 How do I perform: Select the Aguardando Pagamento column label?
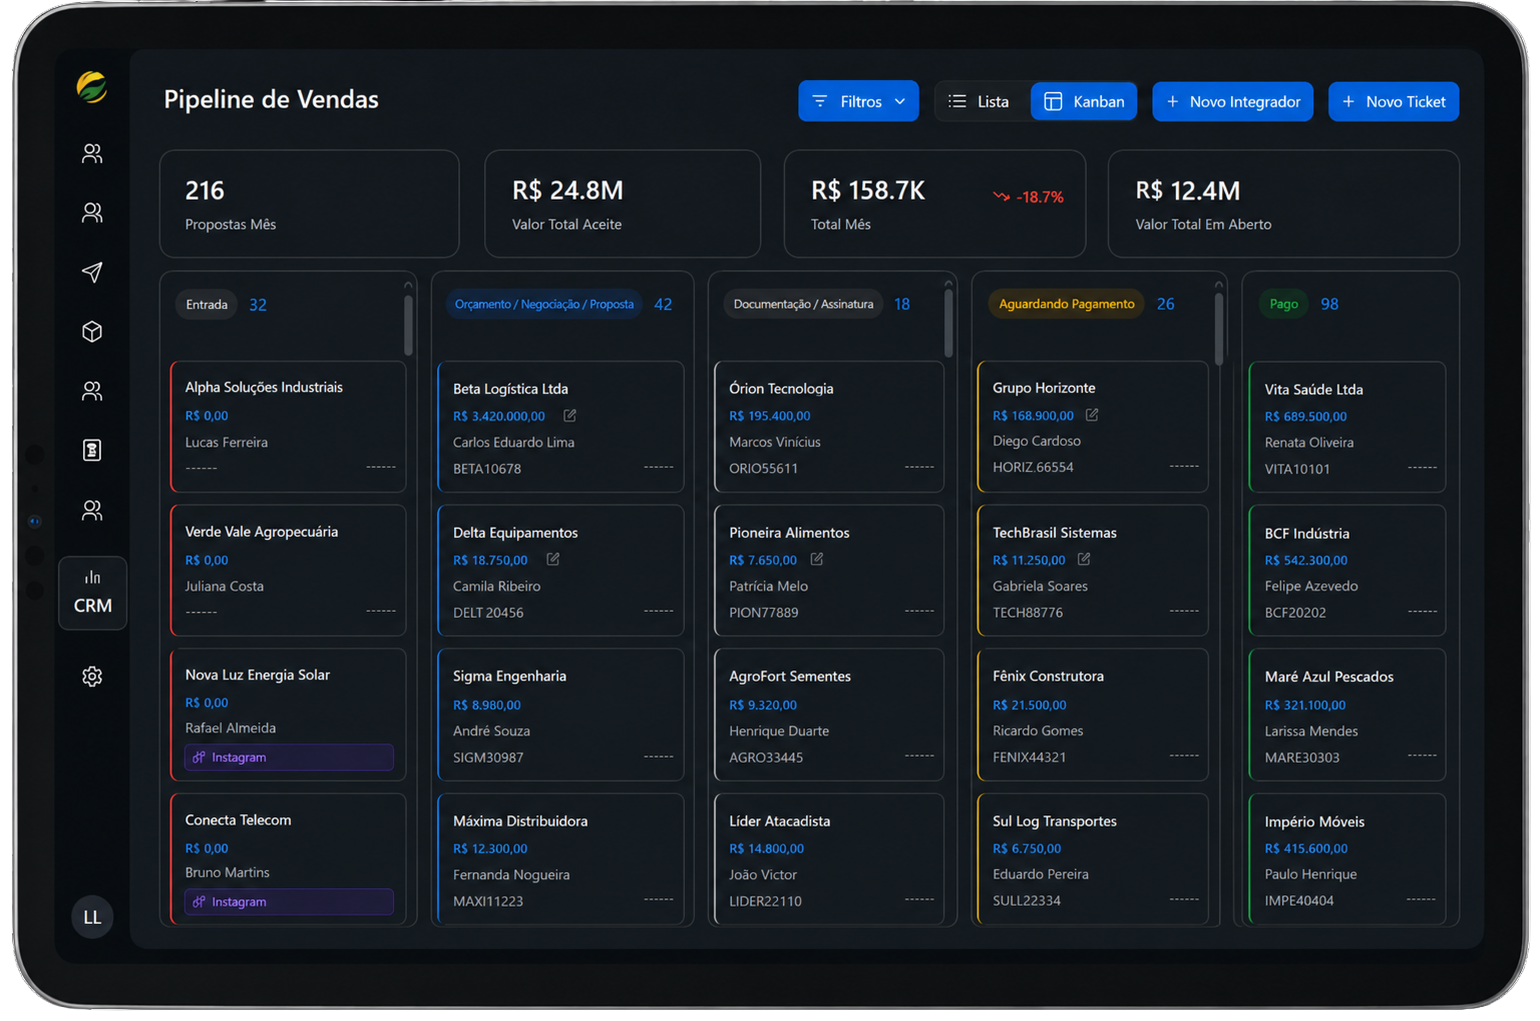coord(1066,304)
